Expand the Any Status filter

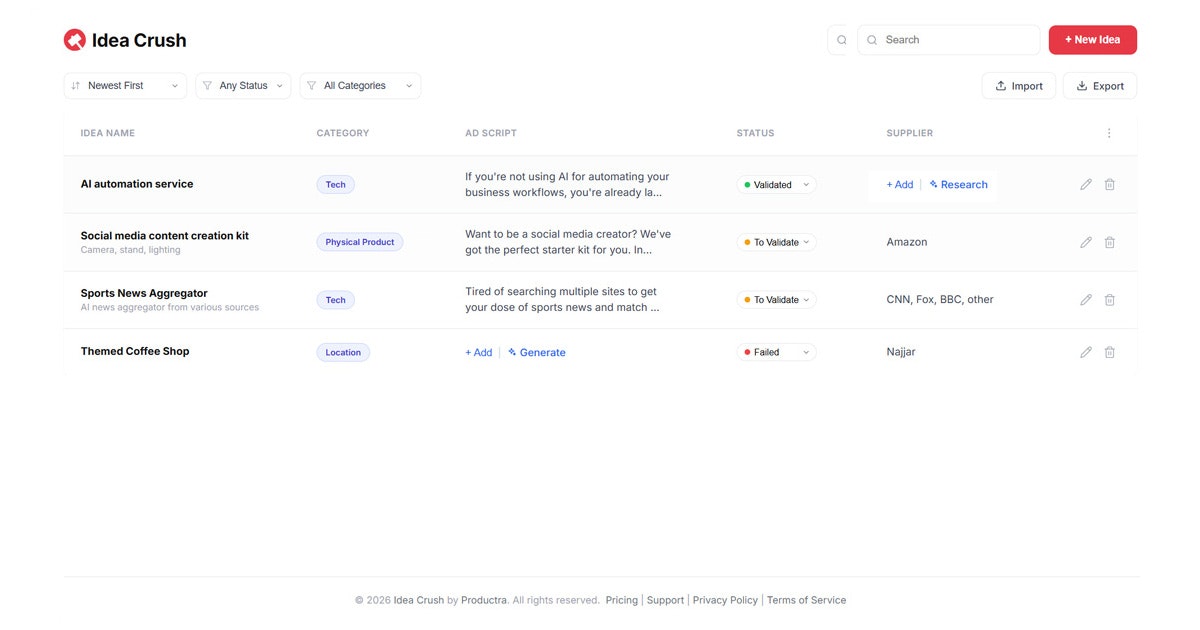243,86
